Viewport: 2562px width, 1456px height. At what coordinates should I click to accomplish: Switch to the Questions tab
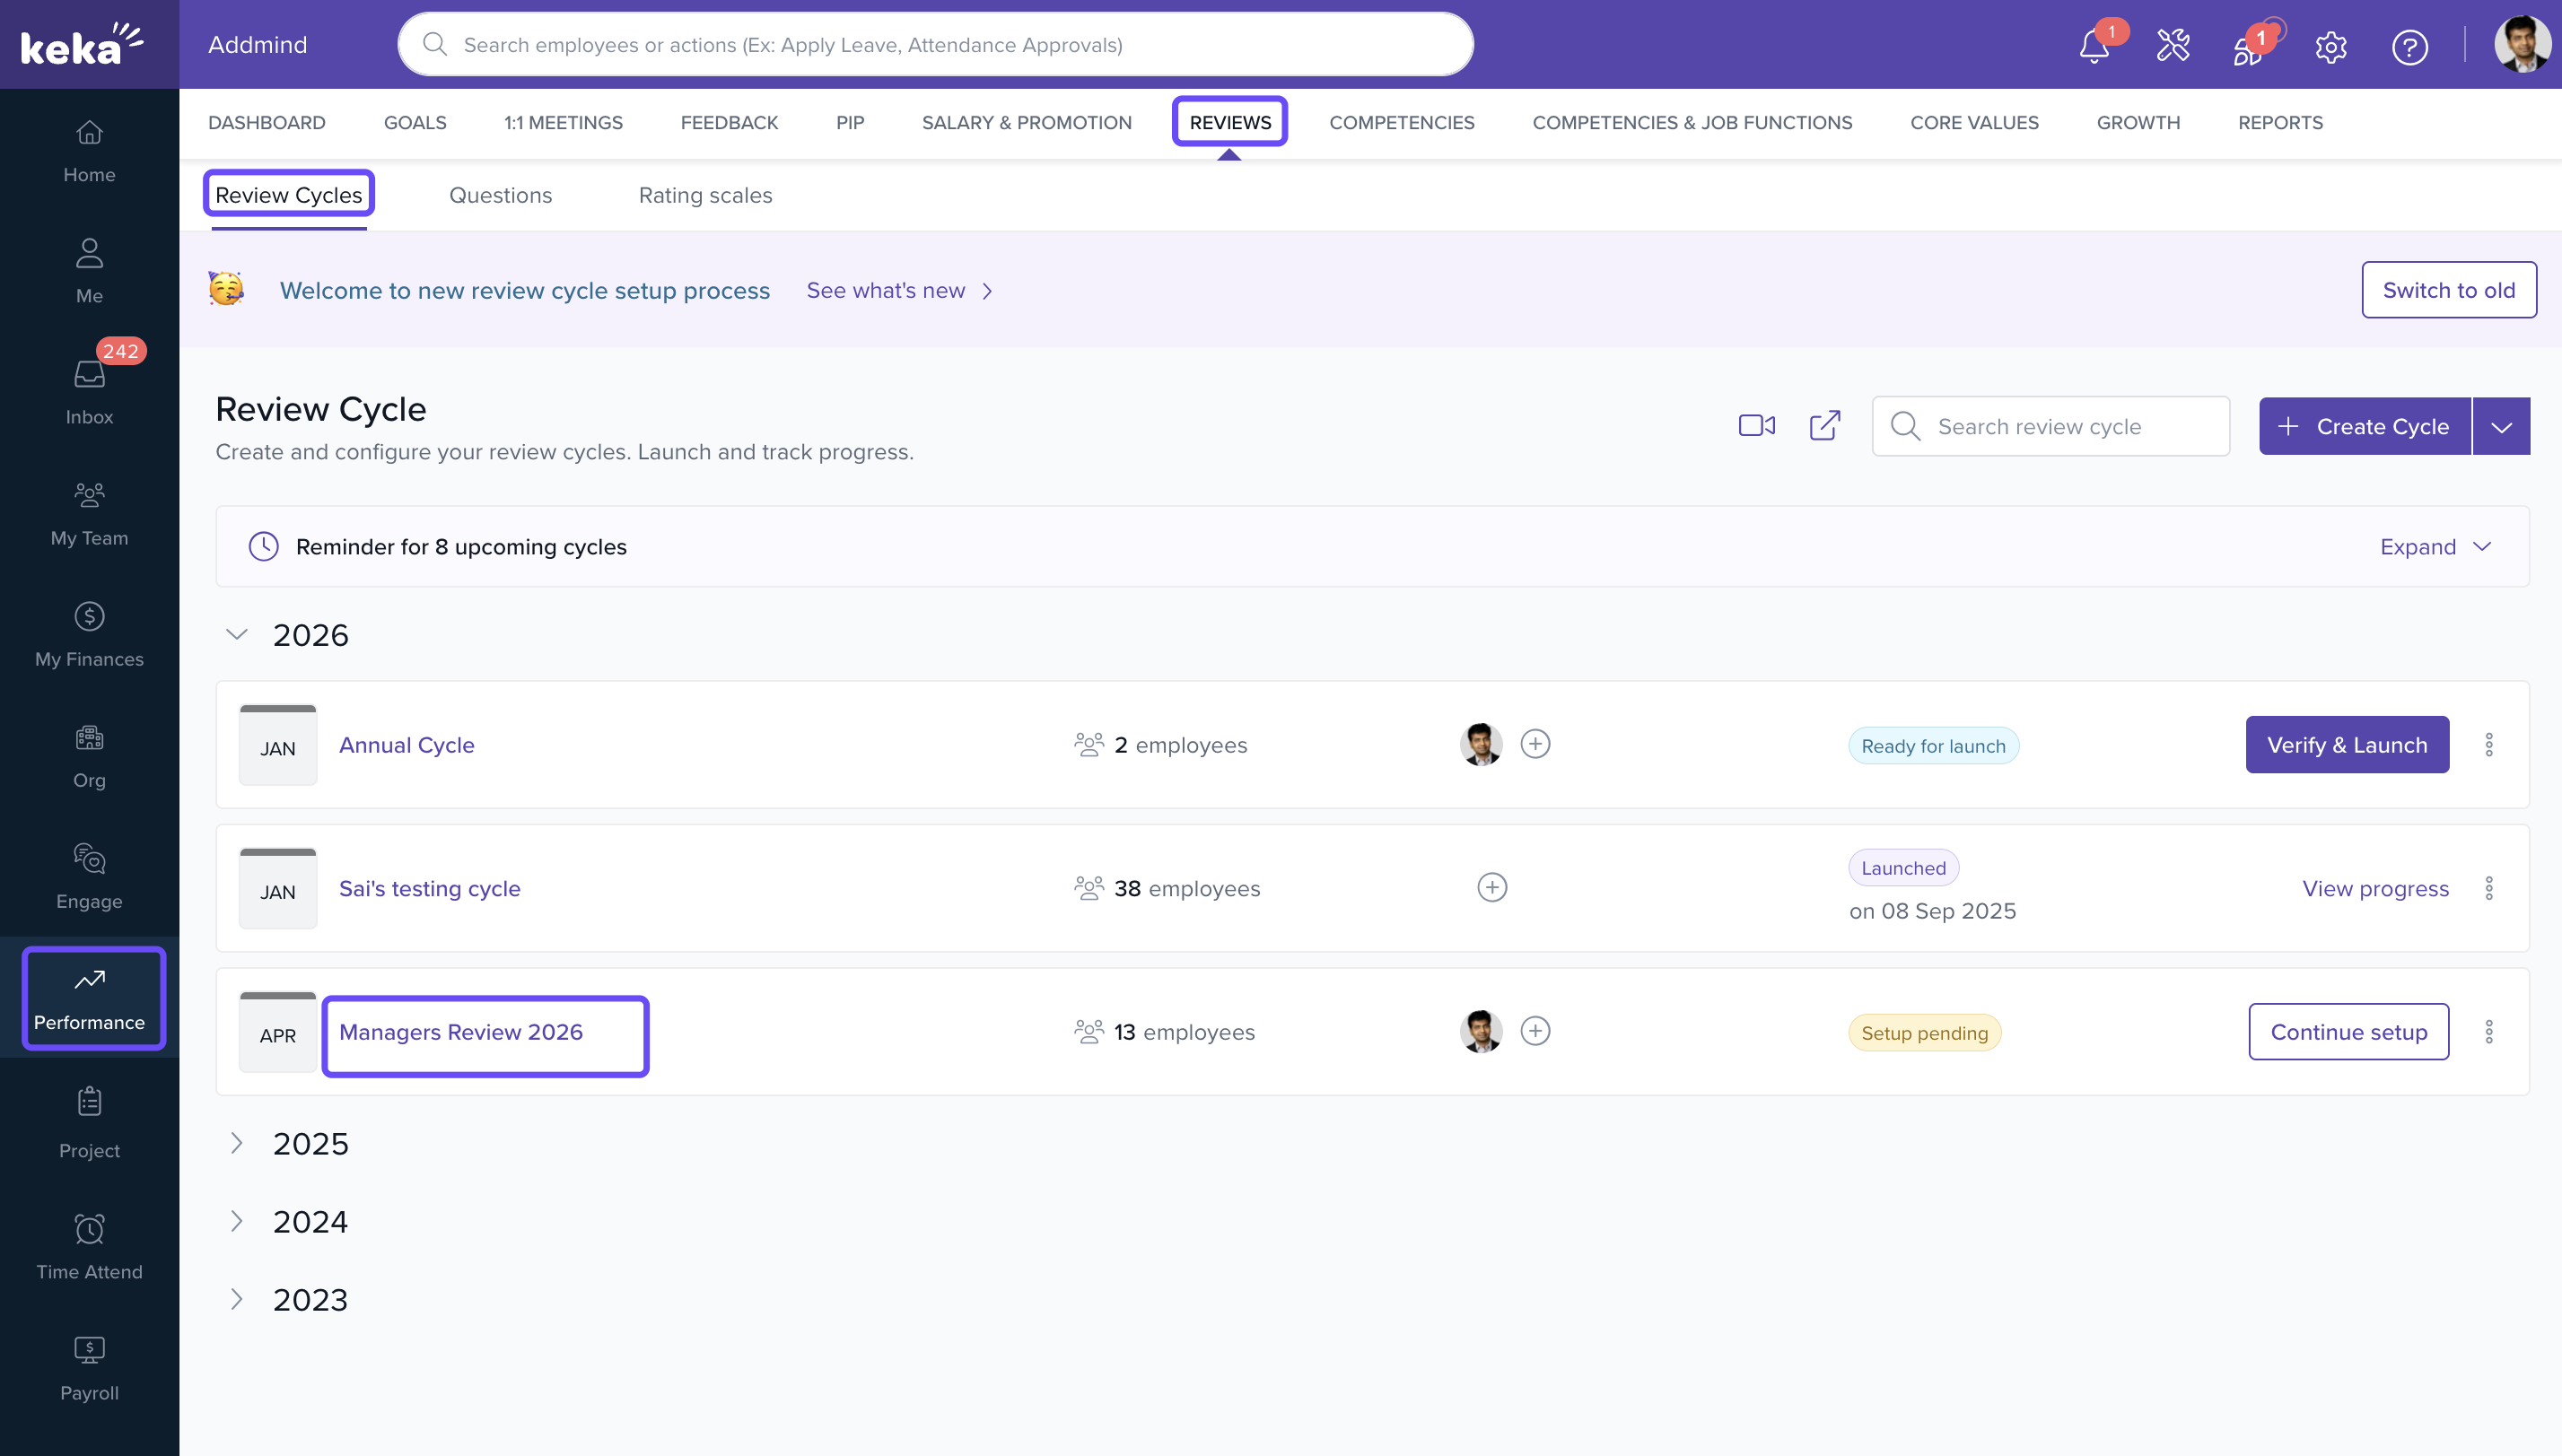[500, 195]
